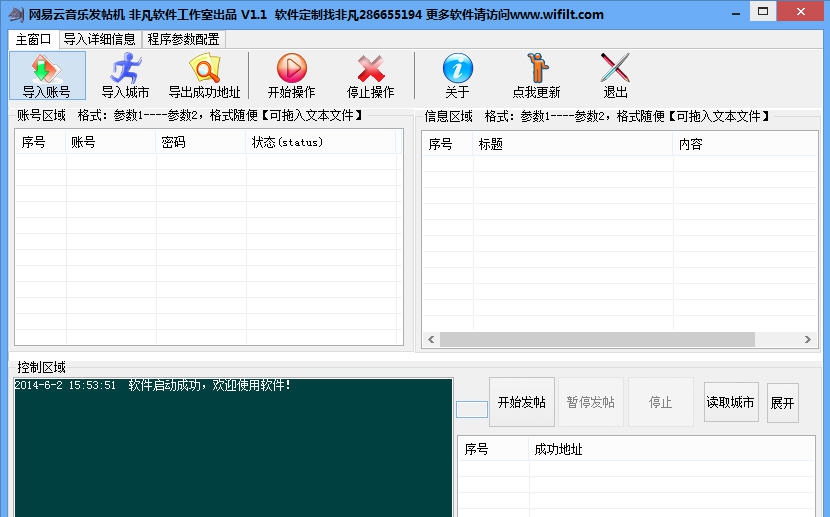Open the 关于 about info icon

pyautogui.click(x=457, y=76)
